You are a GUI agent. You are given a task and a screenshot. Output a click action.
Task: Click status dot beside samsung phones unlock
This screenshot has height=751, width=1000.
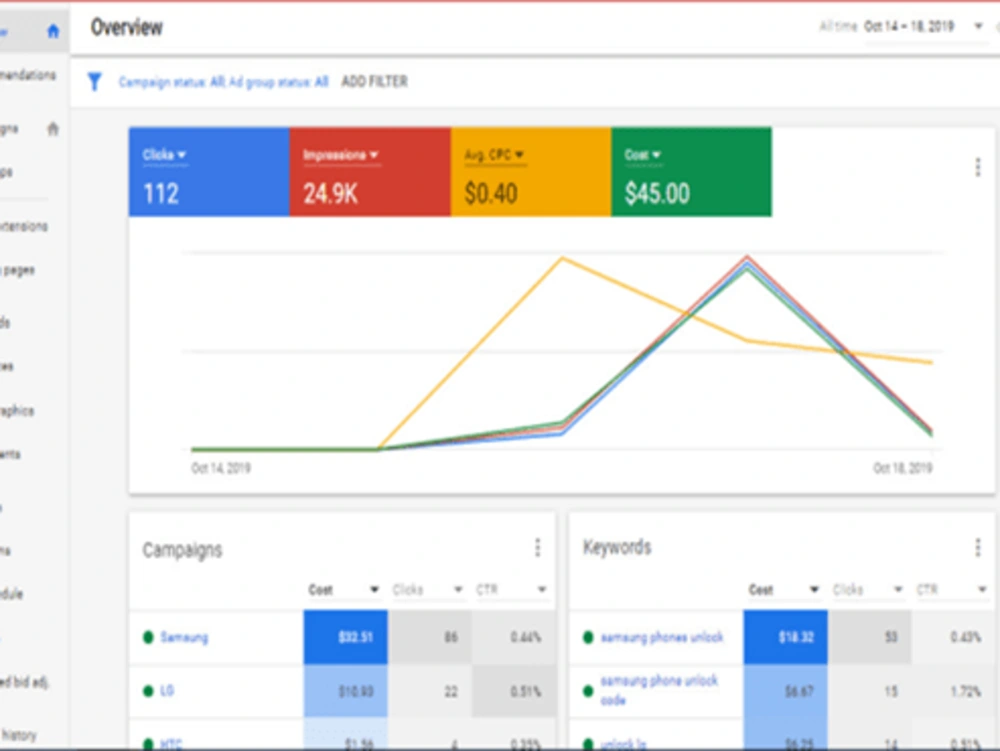coord(588,637)
